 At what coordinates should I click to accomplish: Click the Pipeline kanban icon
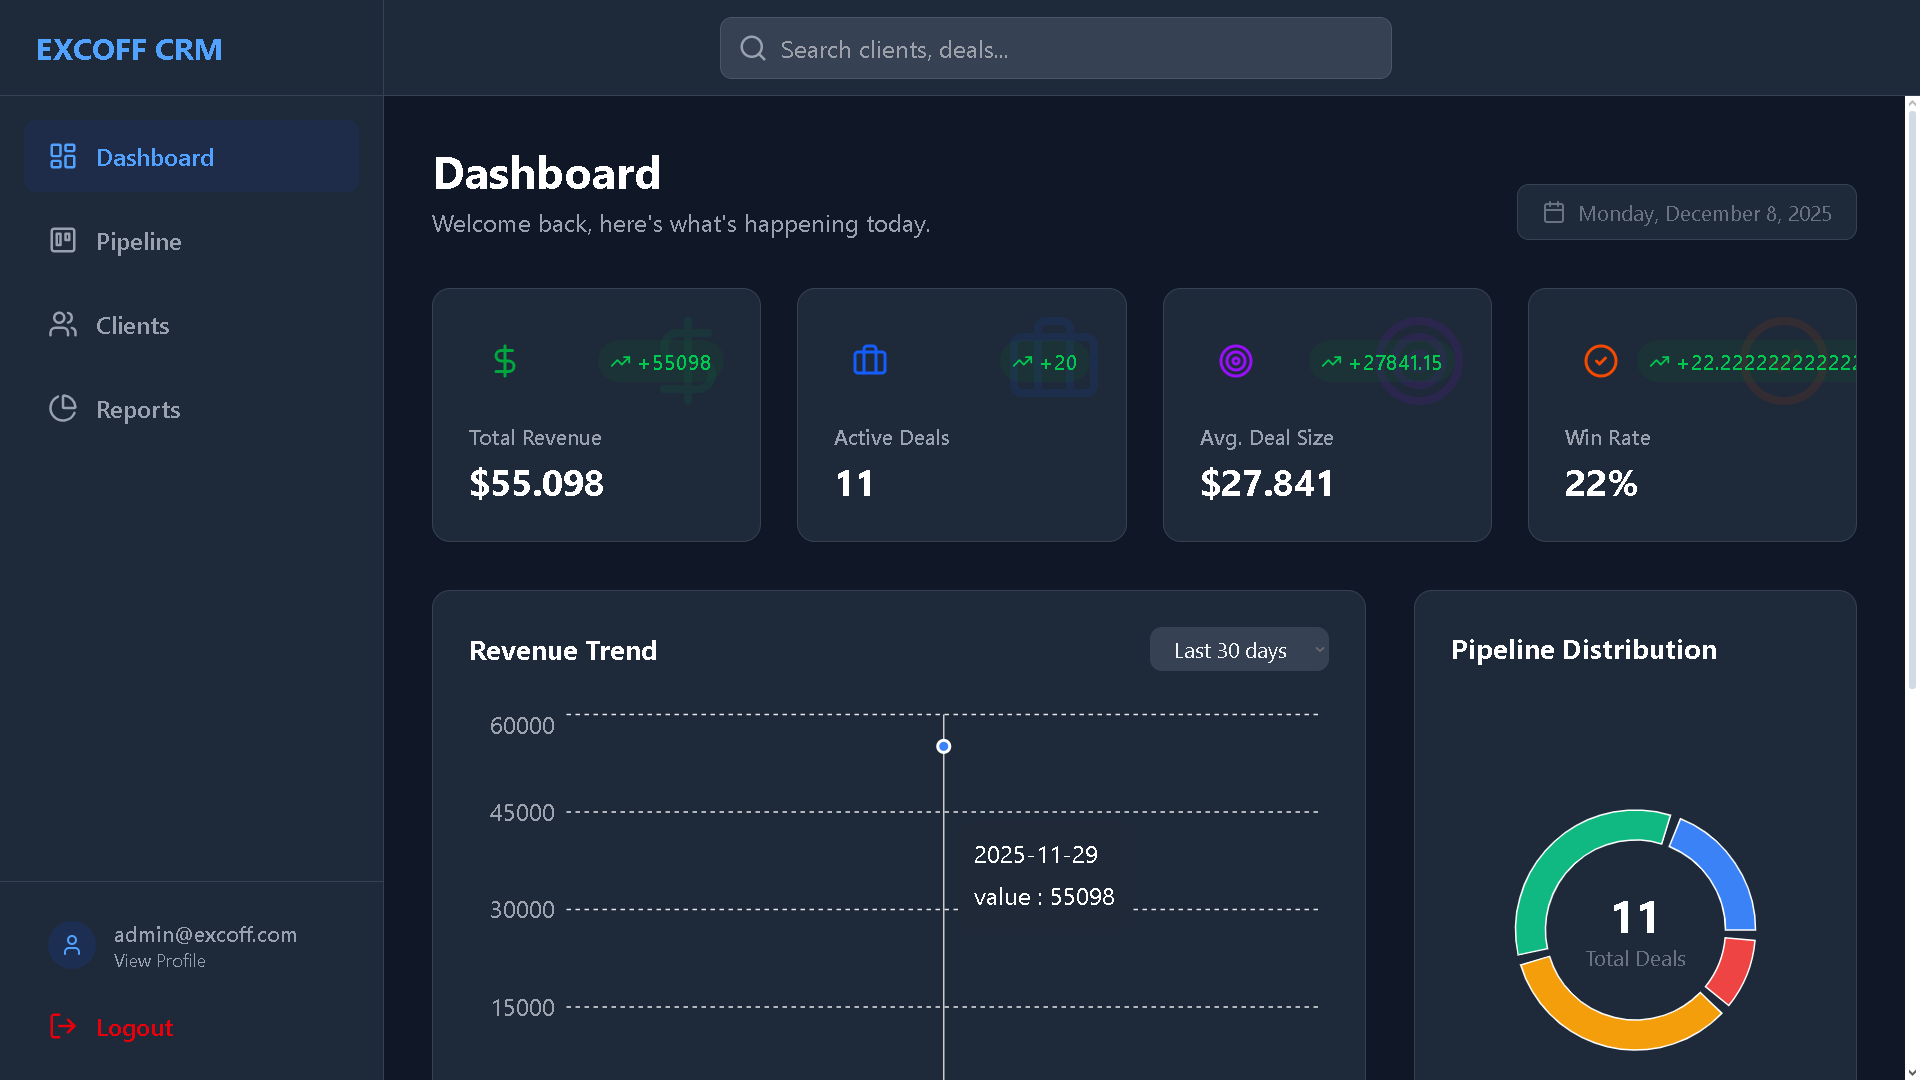tap(63, 240)
